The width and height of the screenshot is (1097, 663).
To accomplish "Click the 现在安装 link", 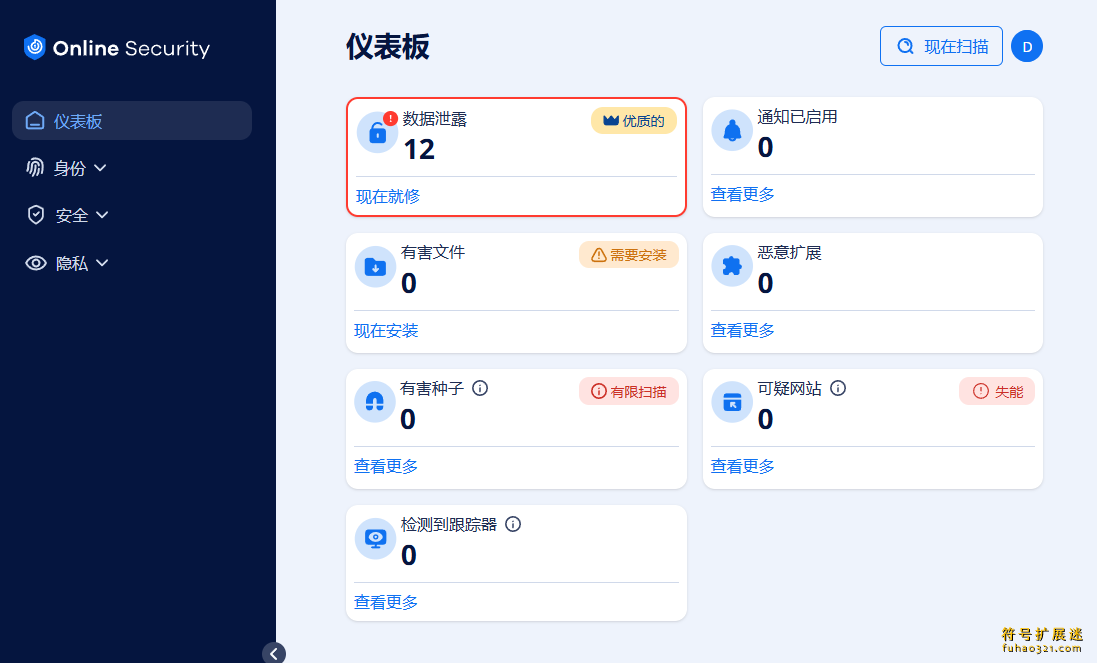I will (x=385, y=331).
